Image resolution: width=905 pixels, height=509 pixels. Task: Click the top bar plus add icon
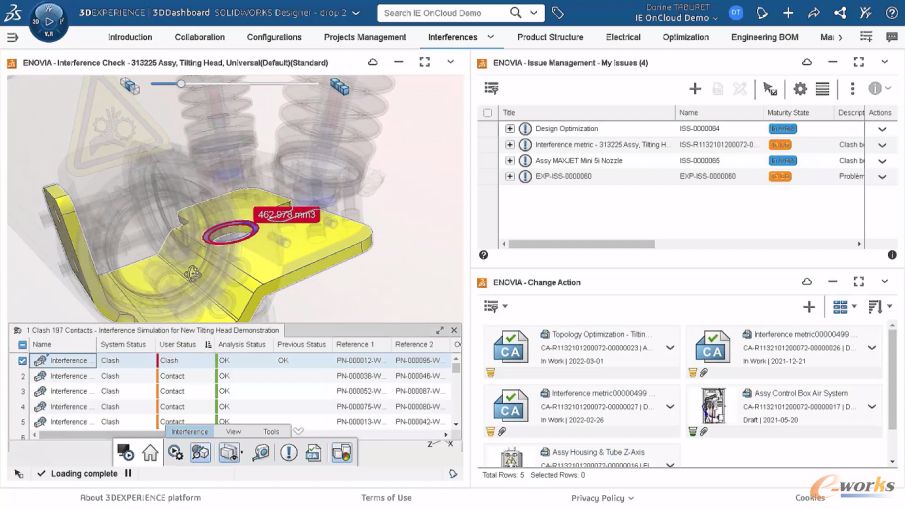788,13
